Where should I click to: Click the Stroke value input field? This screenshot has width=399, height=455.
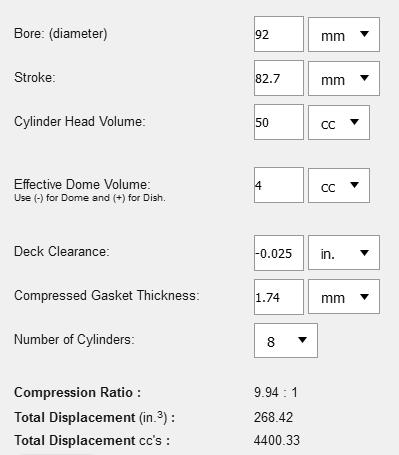[x=279, y=78]
